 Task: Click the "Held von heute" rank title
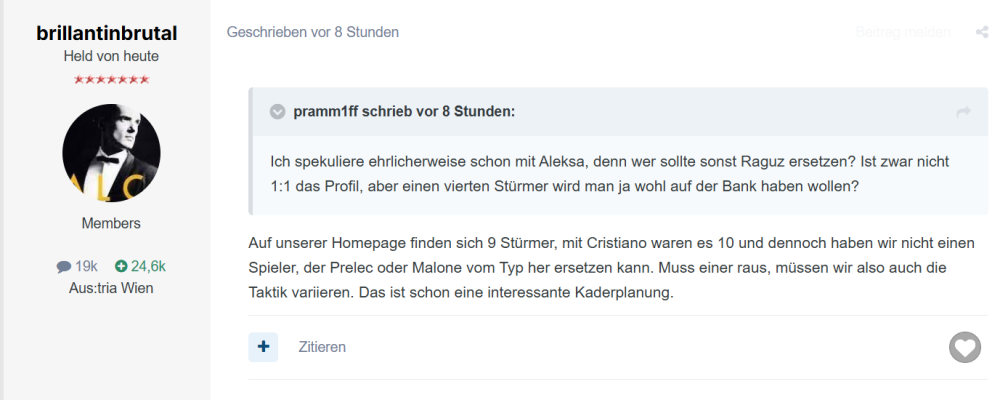(x=111, y=56)
